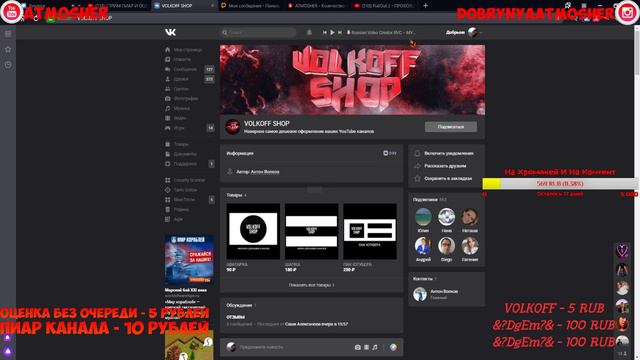Open the YouTuber pack product thumbnail

[x=370, y=231]
